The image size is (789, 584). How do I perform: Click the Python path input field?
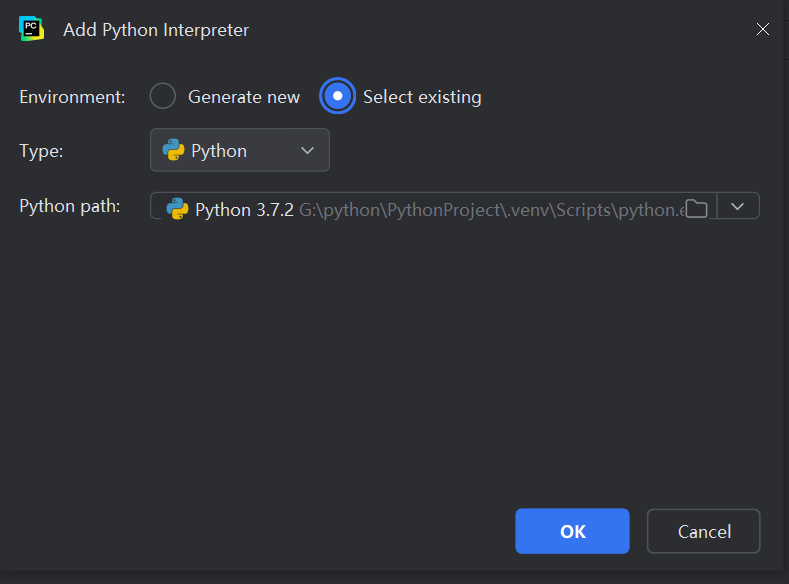point(490,210)
